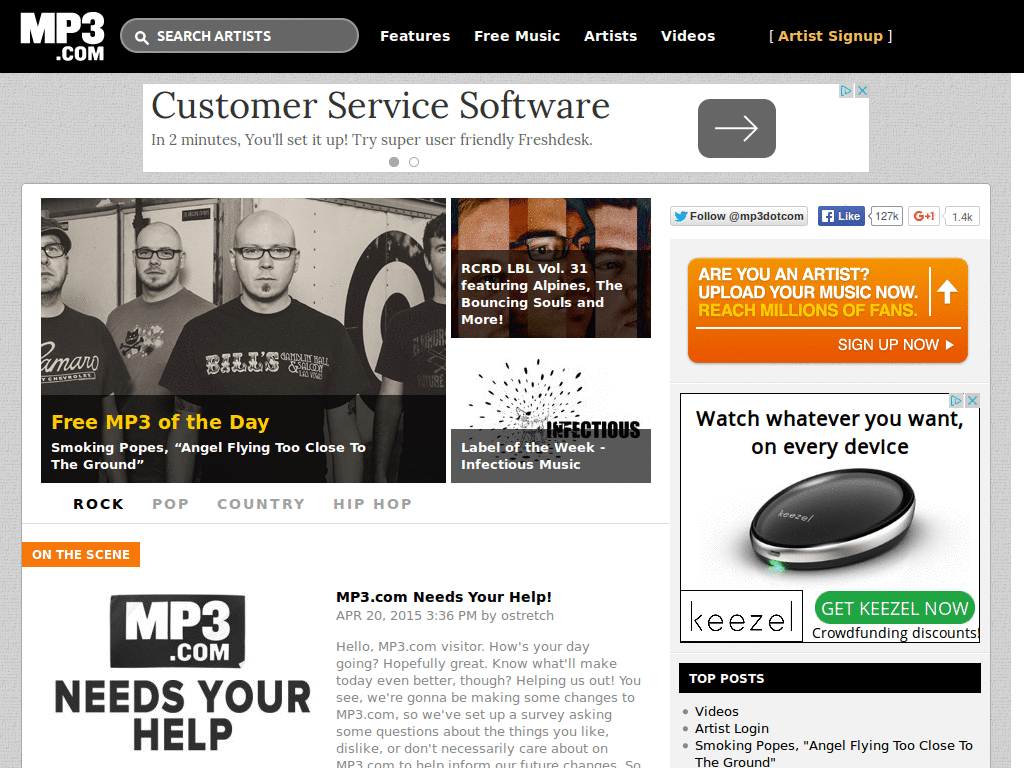The image size is (1024, 768).
Task: Click the Facebook 127k like count
Action: point(887,216)
